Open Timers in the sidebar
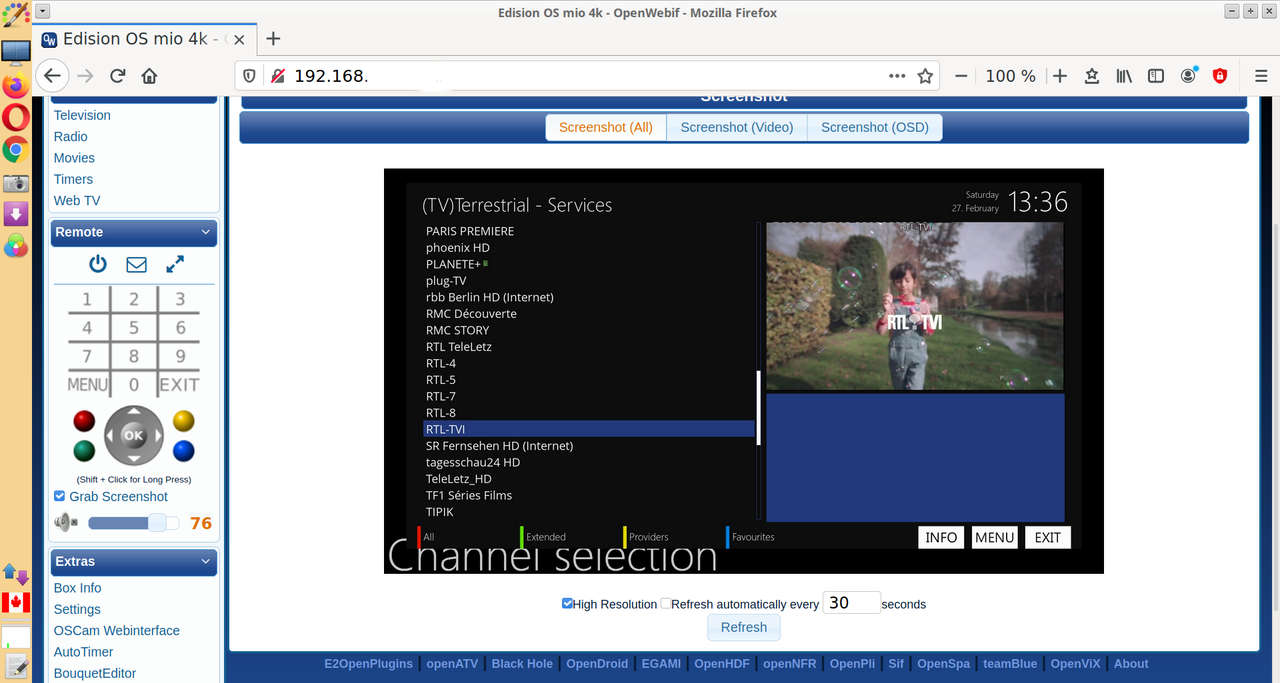Viewport: 1280px width, 683px height. (73, 179)
